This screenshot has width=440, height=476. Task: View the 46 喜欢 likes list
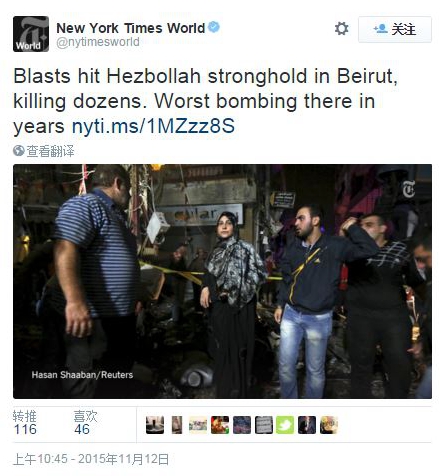[x=85, y=423]
